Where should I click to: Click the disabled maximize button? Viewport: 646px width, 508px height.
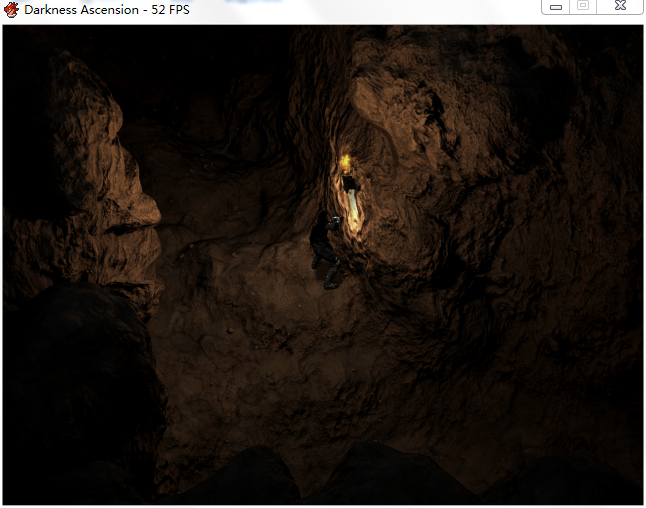[583, 6]
